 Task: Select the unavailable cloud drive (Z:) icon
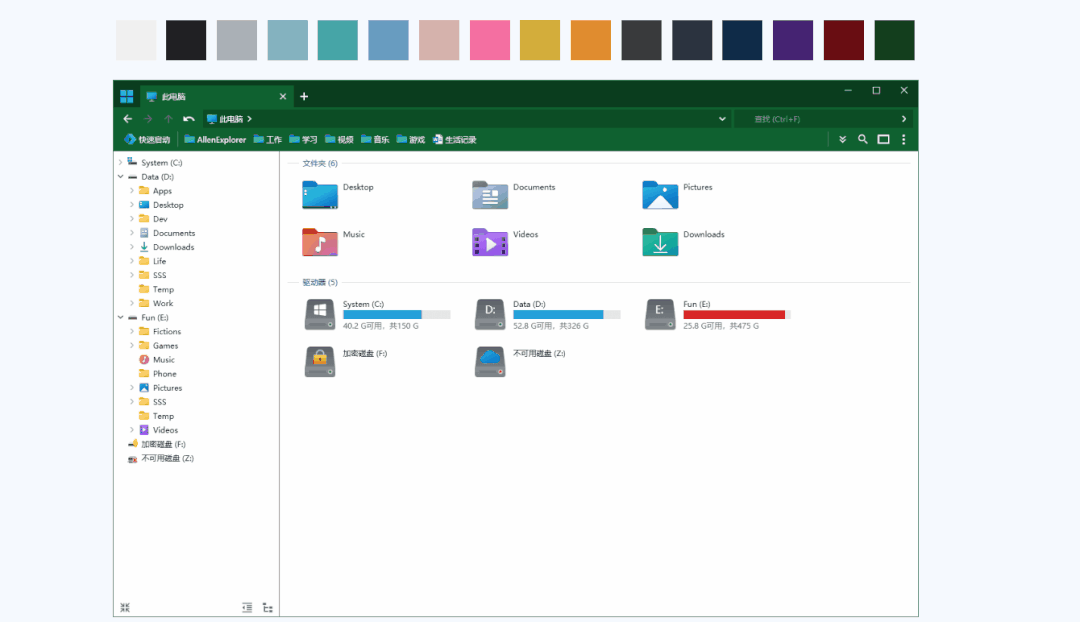[x=490, y=362]
